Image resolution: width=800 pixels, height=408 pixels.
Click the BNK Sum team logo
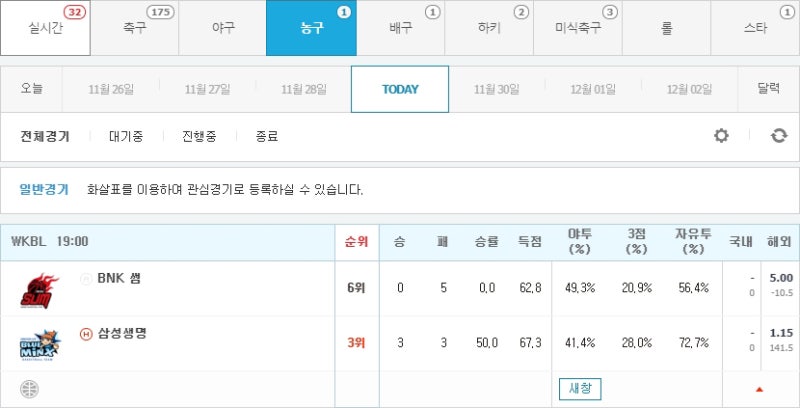(x=39, y=290)
